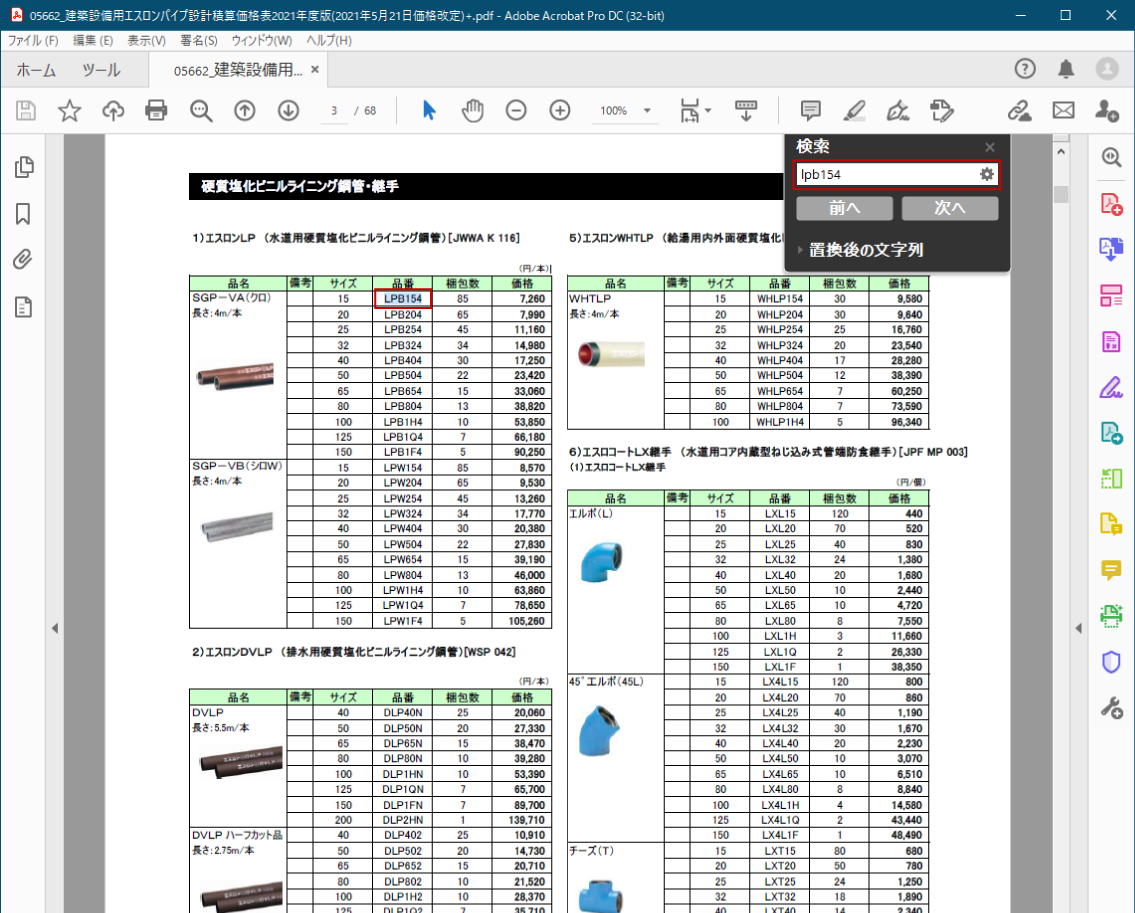Activate the hand pan tool
The width and height of the screenshot is (1135, 913).
point(473,111)
